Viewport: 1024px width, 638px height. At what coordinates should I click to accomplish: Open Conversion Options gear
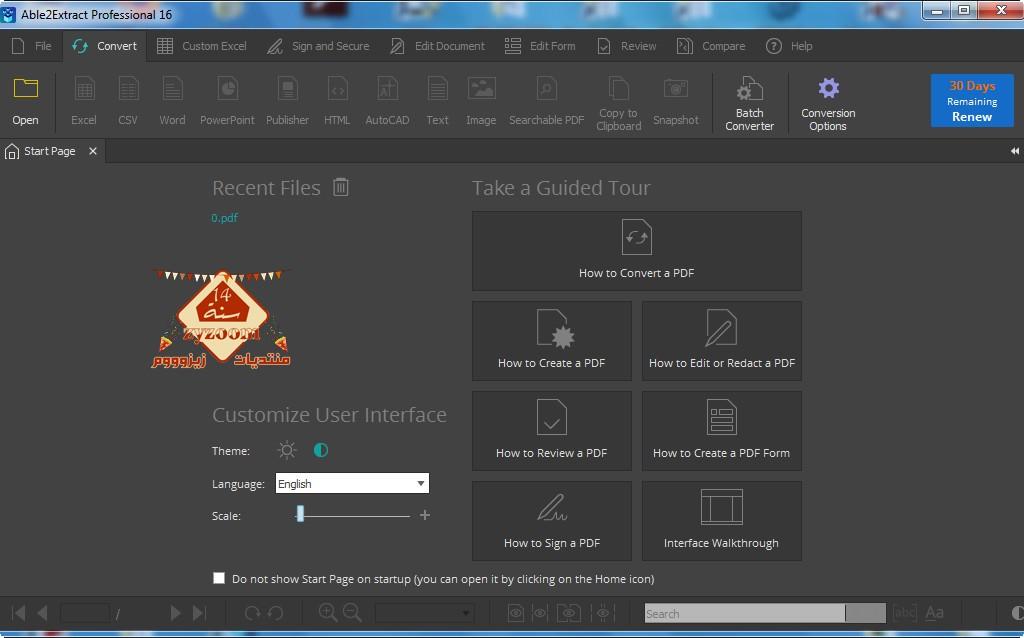828,103
